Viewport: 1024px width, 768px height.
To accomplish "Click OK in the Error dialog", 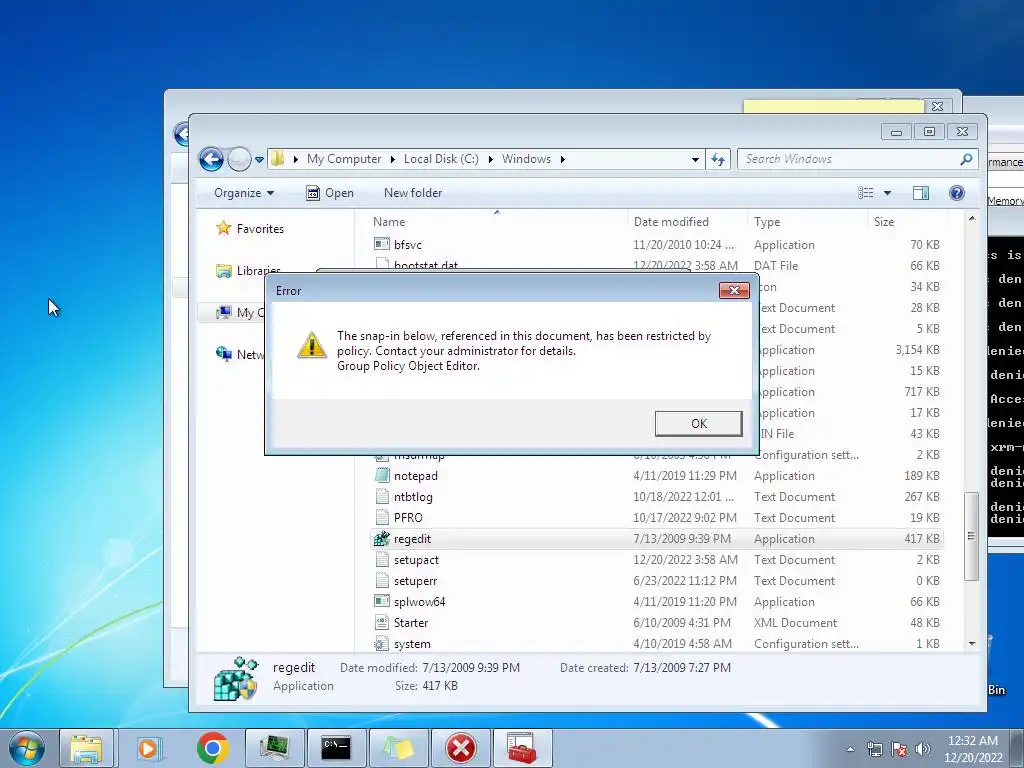I will click(x=698, y=423).
